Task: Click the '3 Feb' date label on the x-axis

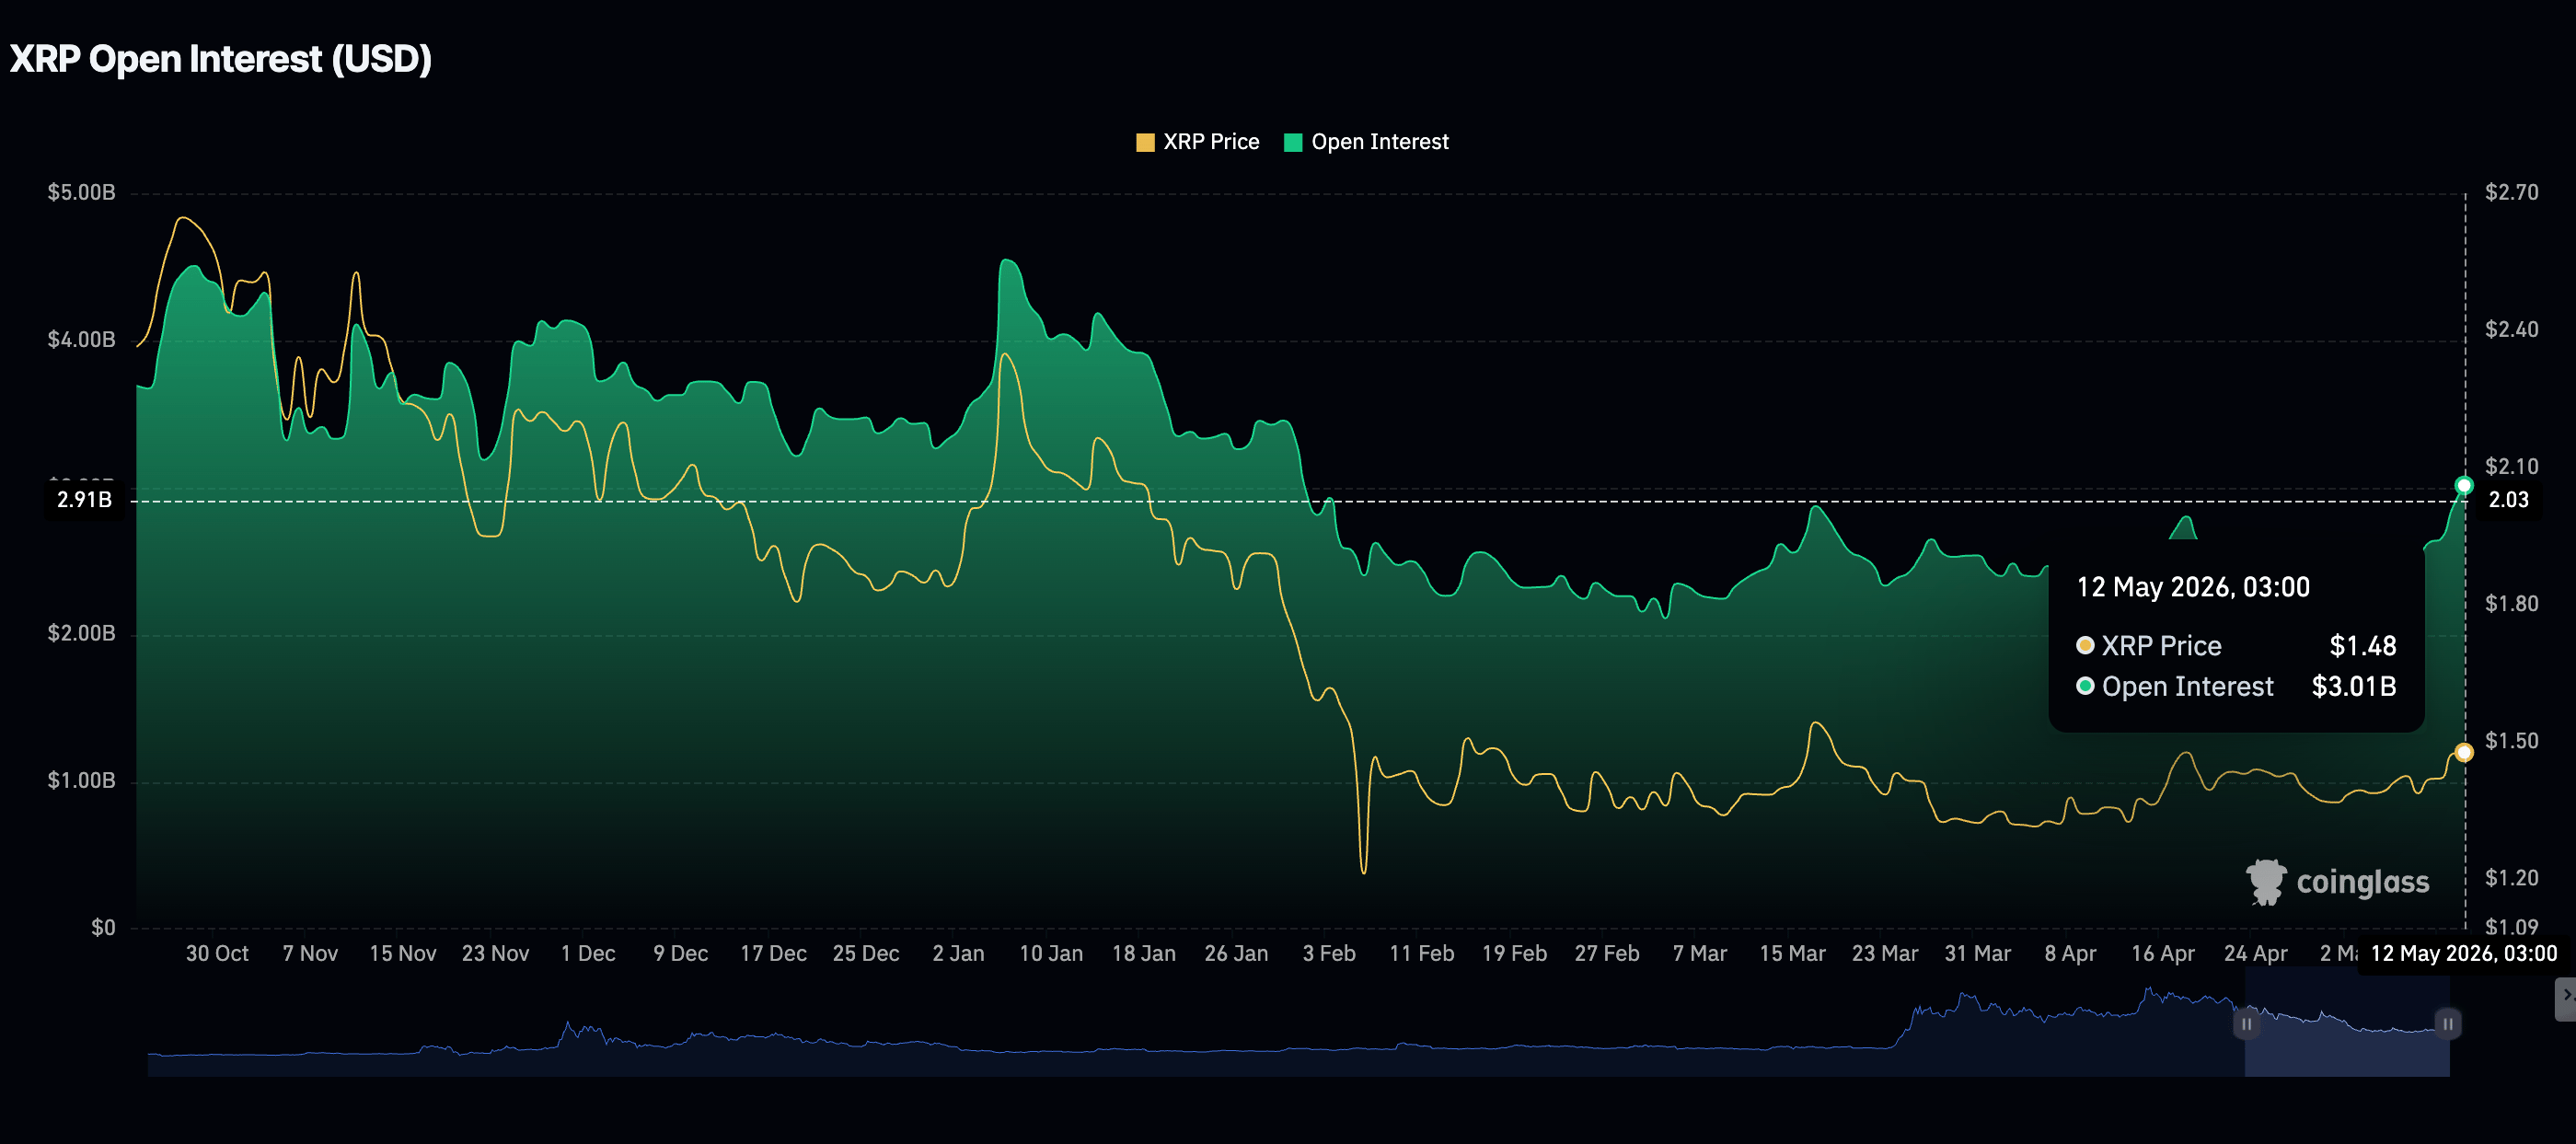Action: (1329, 954)
